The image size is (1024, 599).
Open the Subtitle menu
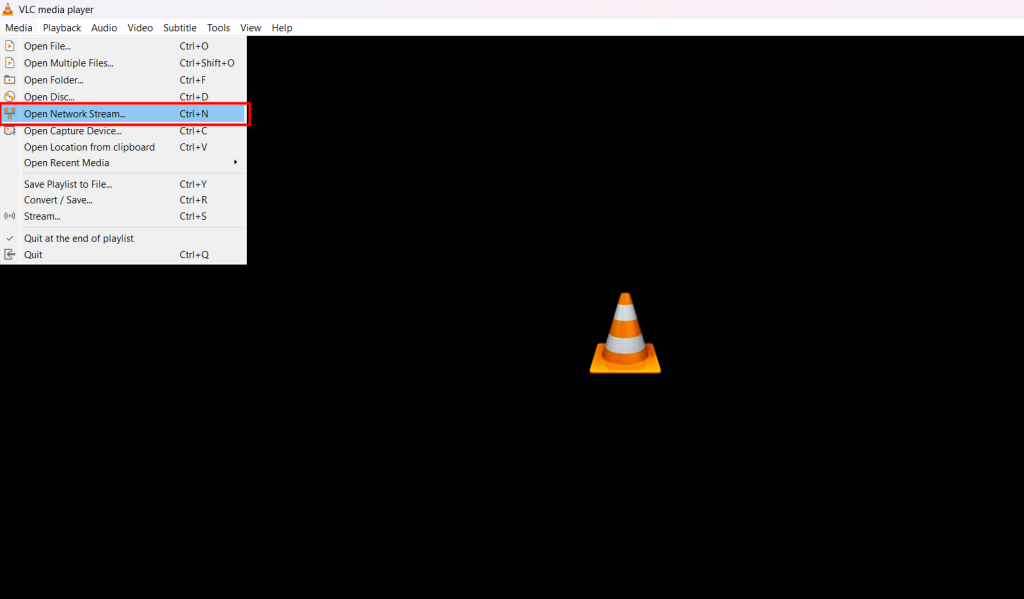coord(180,28)
